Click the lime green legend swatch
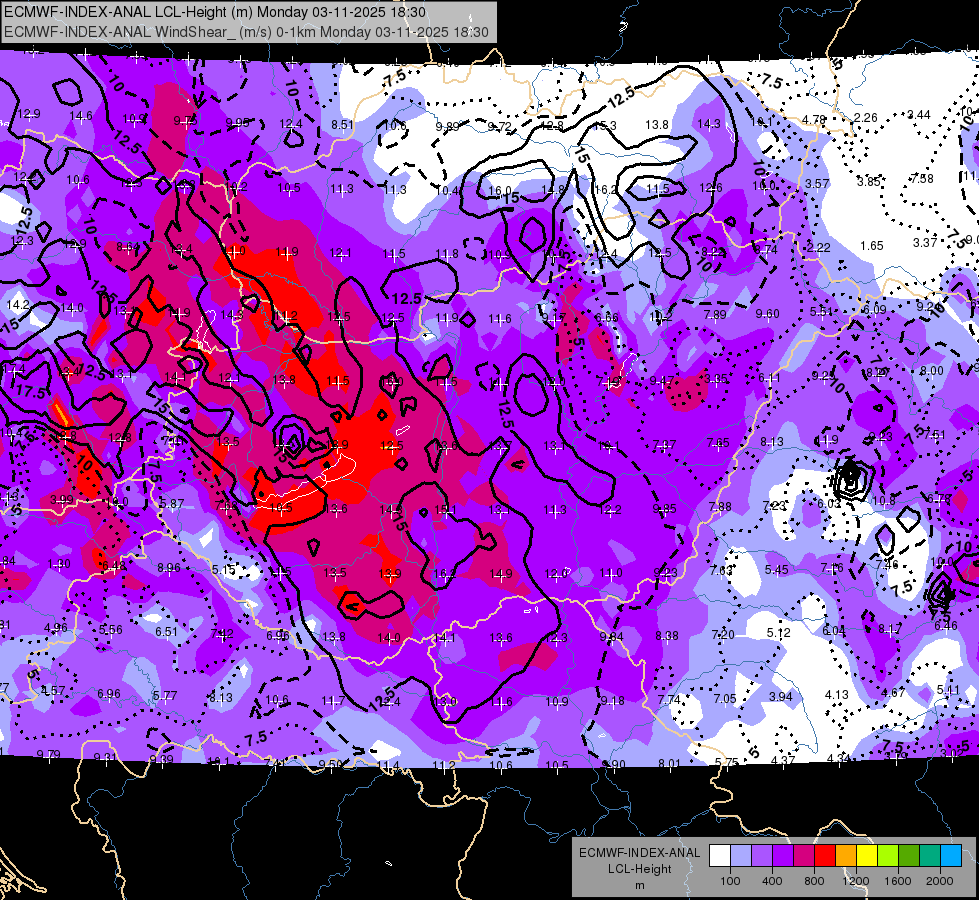 click(888, 856)
